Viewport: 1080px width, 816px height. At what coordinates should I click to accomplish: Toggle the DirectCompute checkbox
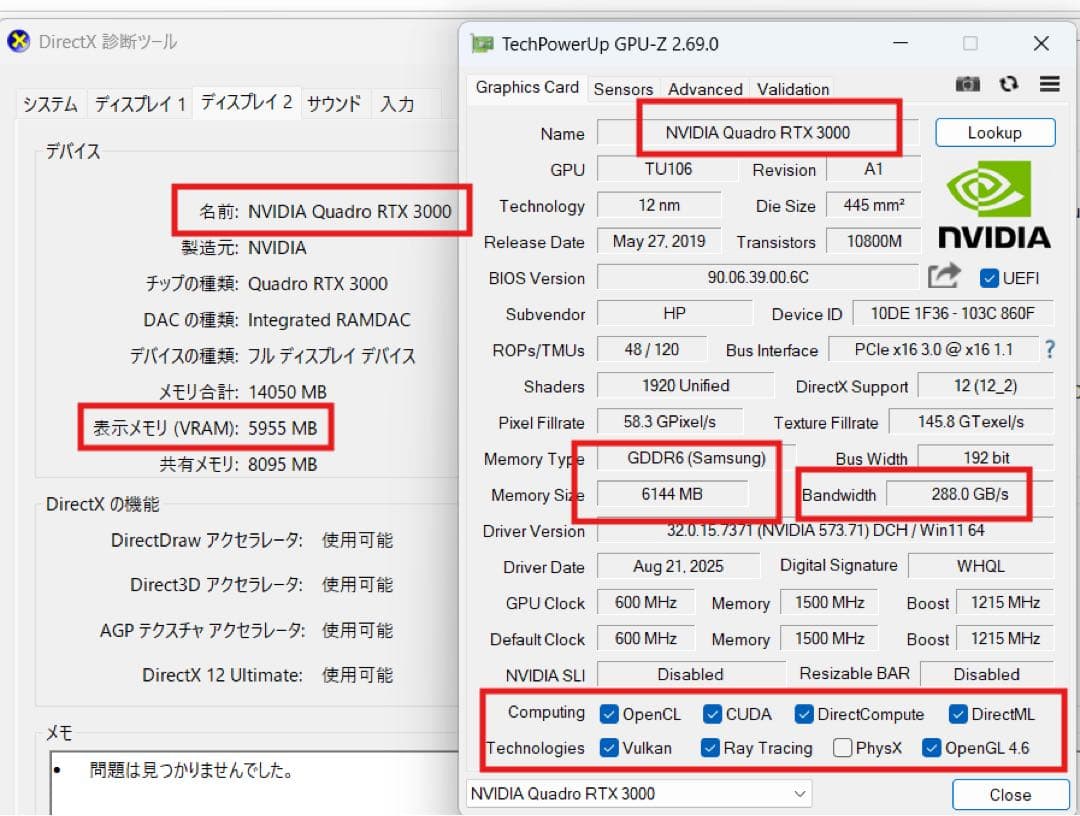pyautogui.click(x=803, y=714)
